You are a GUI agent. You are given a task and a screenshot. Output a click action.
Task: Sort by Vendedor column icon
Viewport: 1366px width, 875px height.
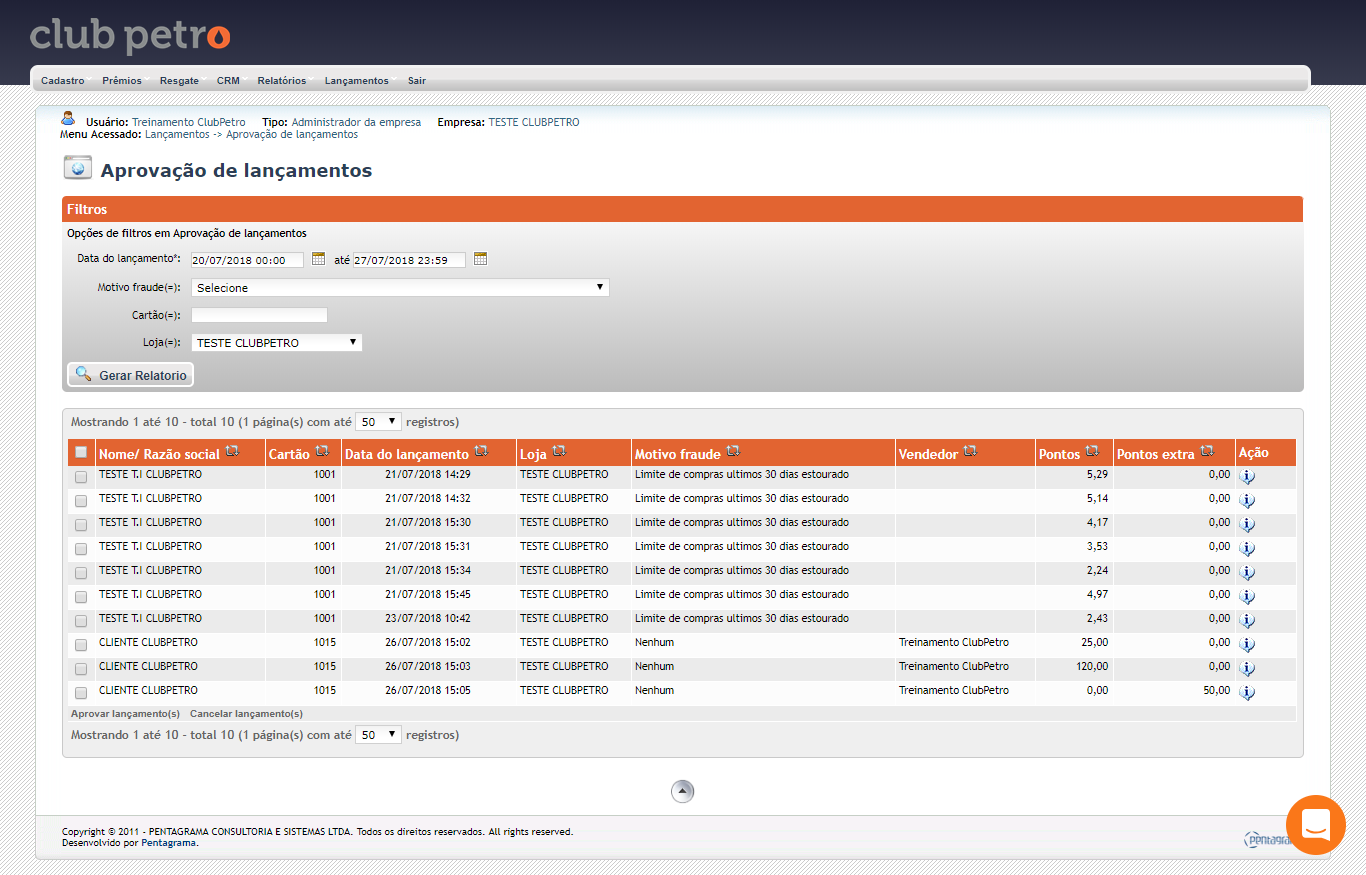pyautogui.click(x=971, y=452)
